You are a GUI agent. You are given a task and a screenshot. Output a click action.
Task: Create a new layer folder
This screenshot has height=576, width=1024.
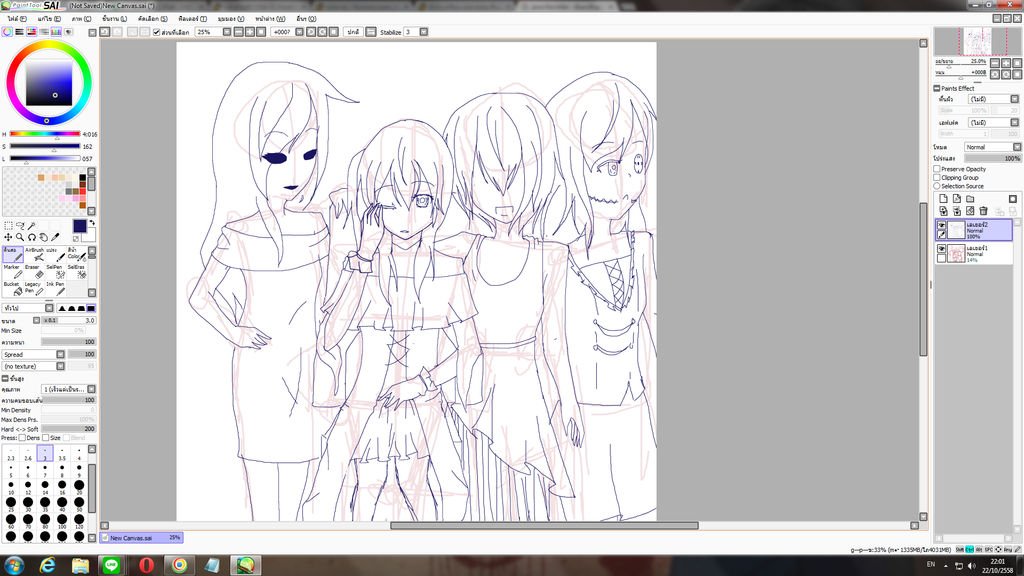[x=970, y=199]
